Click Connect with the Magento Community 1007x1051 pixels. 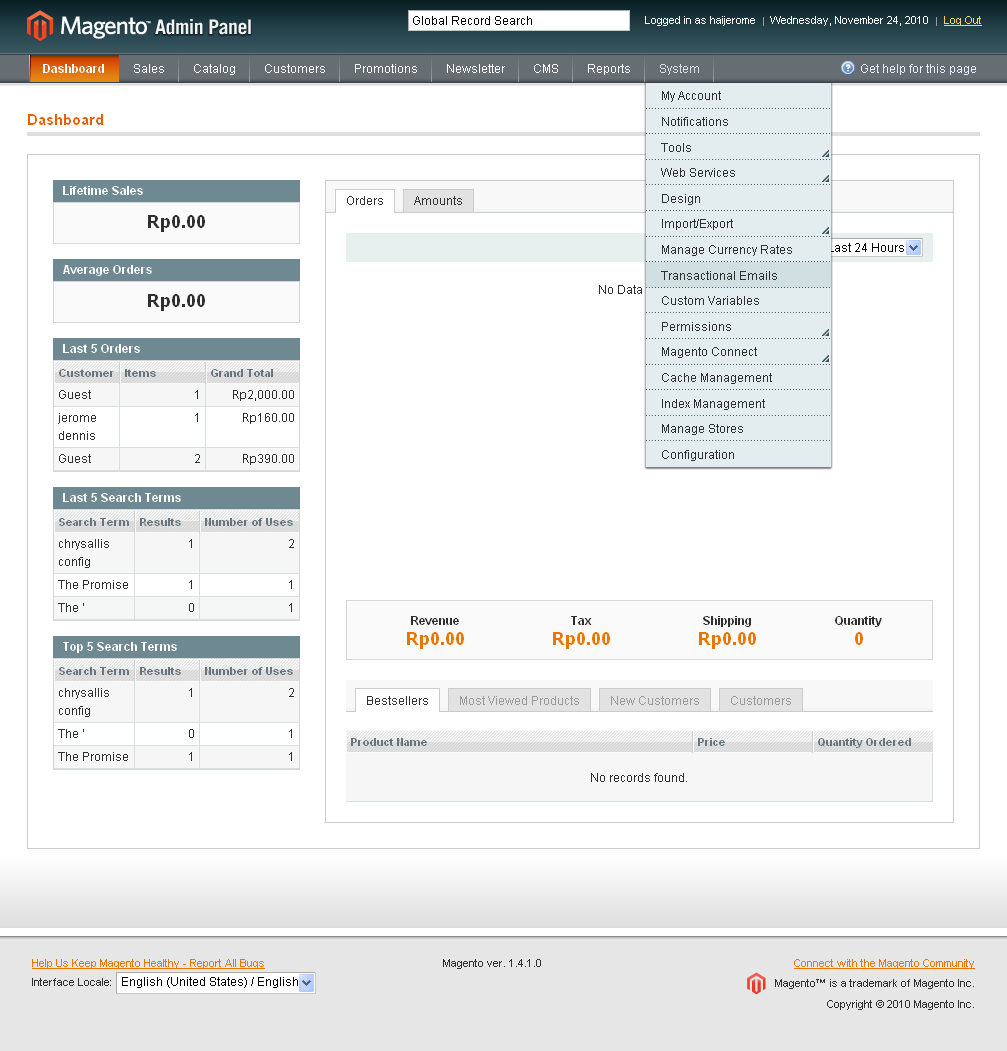pyautogui.click(x=883, y=963)
